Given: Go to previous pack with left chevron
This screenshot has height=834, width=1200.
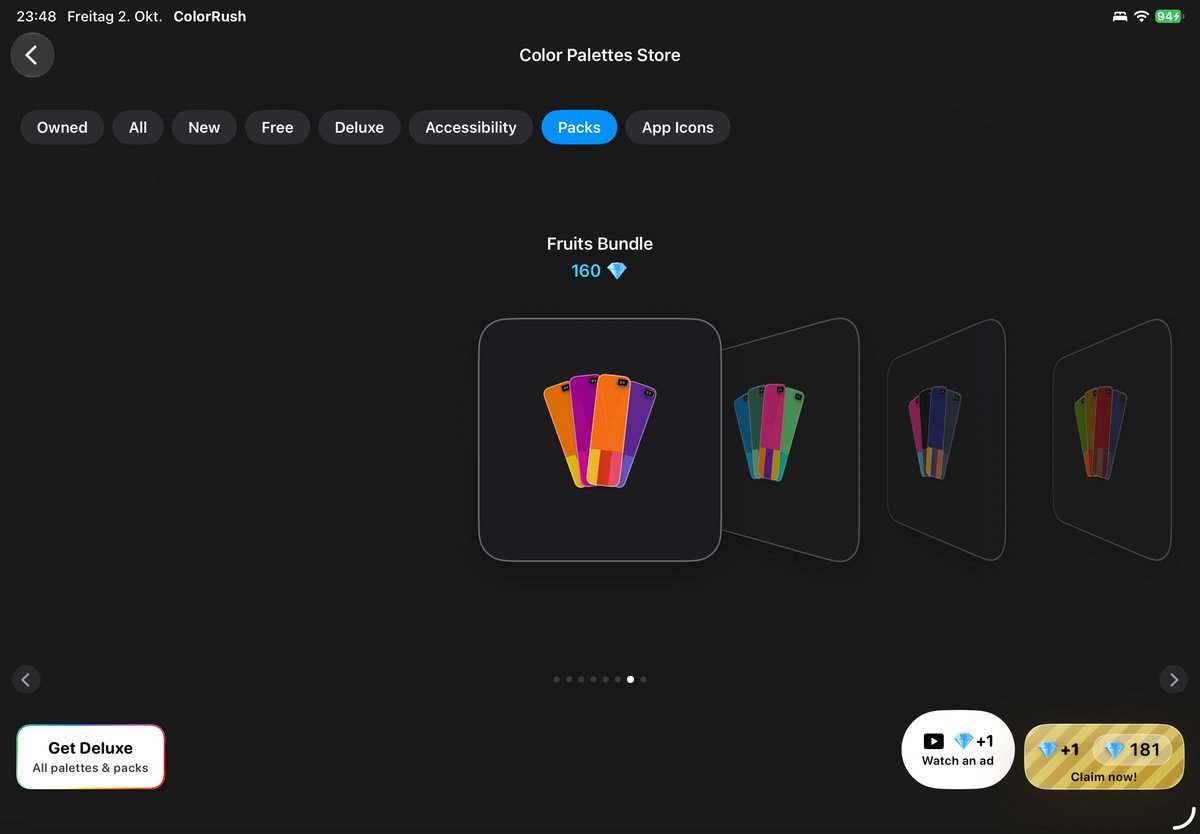Looking at the screenshot, I should [x=26, y=680].
